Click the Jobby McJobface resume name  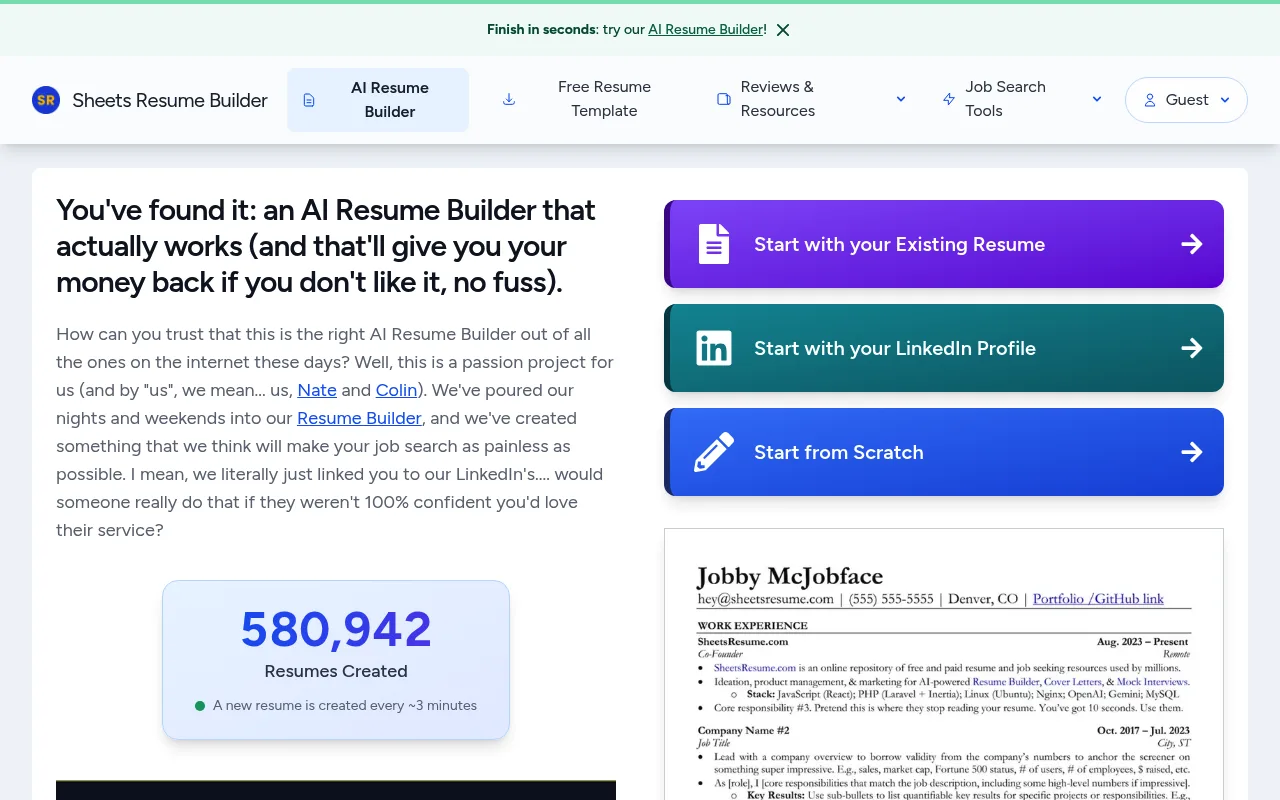pyautogui.click(x=790, y=577)
